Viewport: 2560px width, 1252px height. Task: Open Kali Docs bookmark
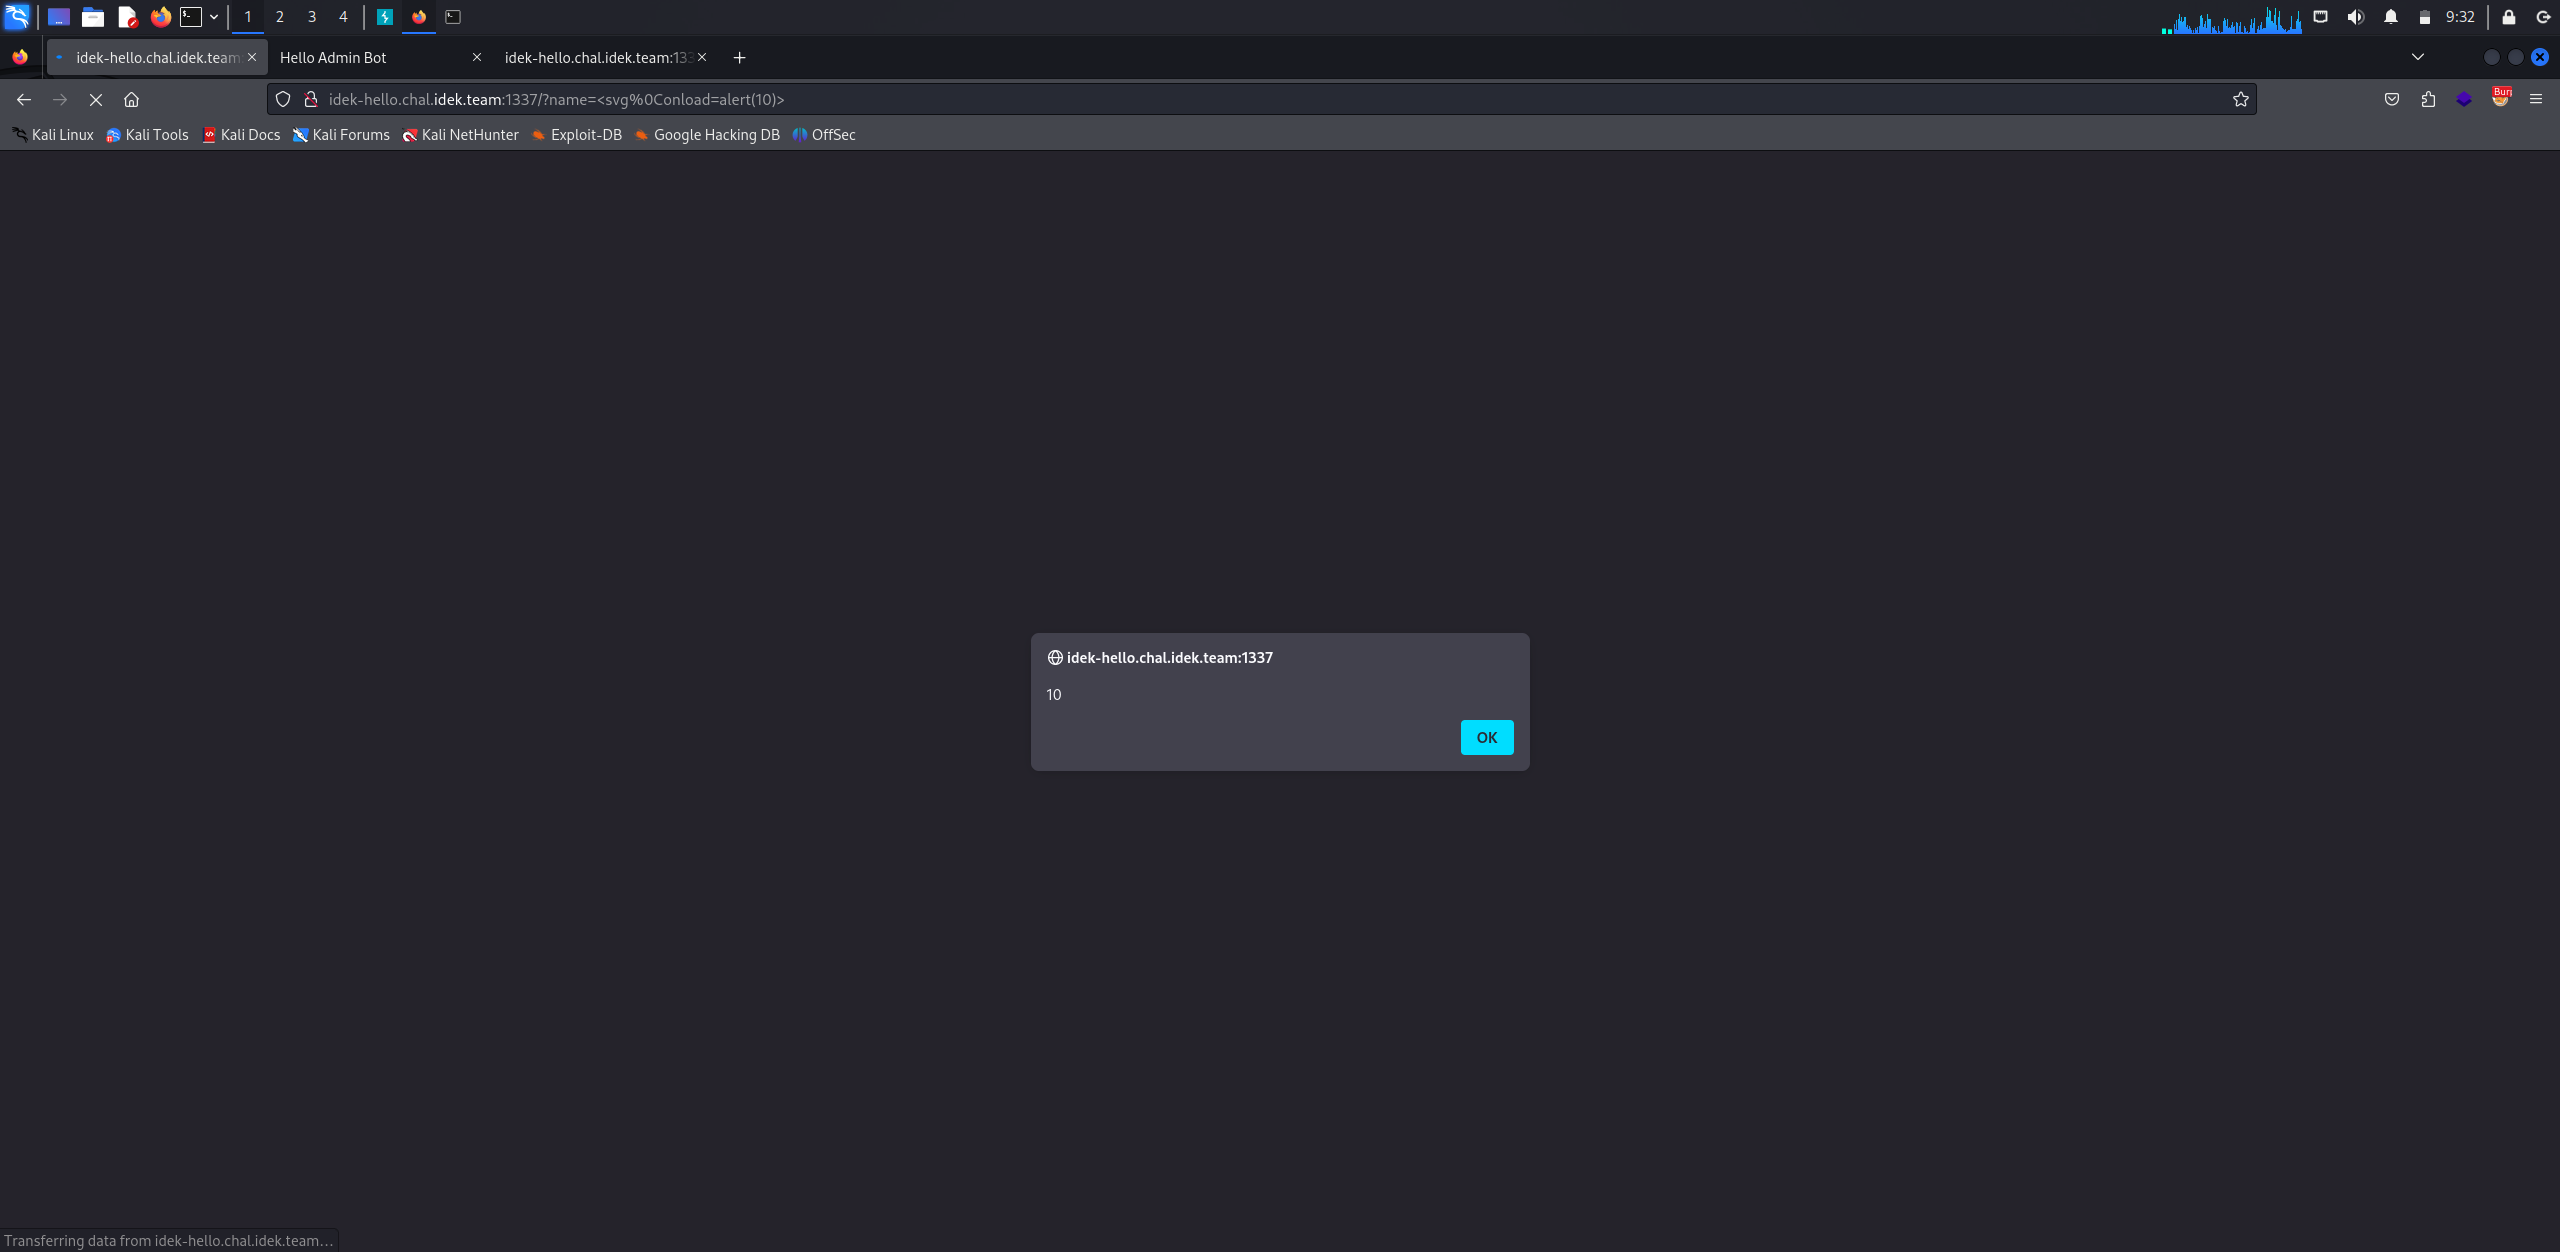241,134
